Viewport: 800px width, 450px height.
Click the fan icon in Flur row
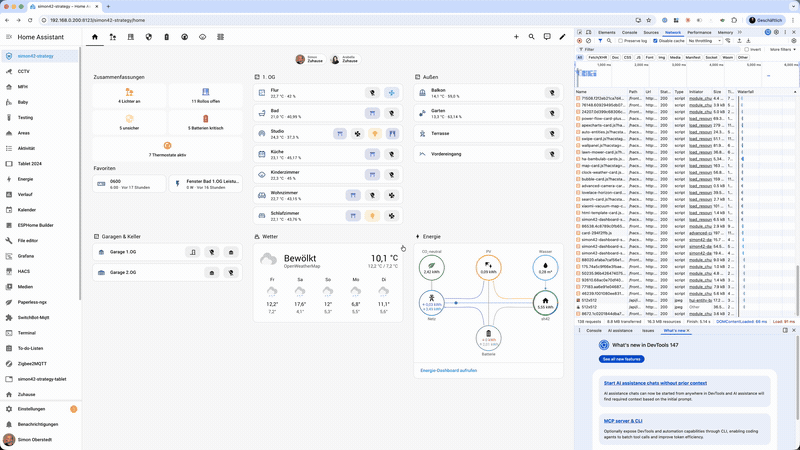(x=391, y=93)
